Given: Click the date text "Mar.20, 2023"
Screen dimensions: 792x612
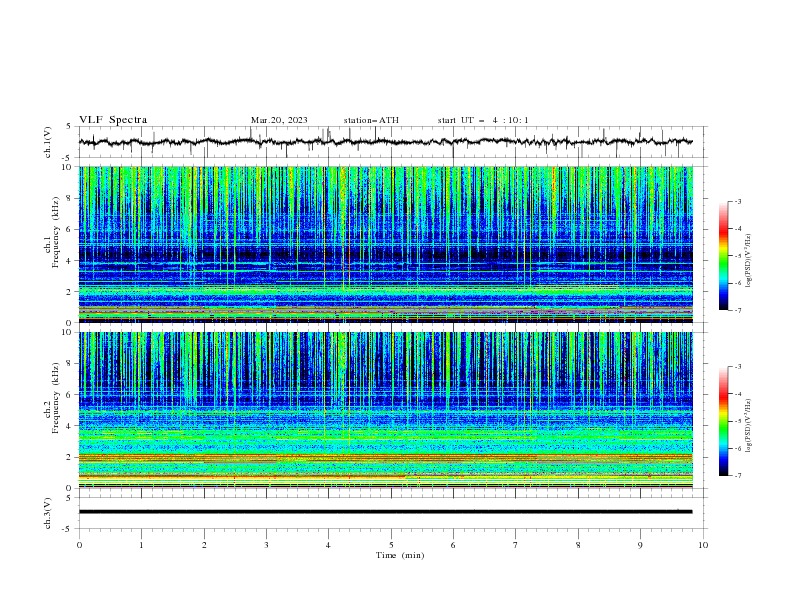Looking at the screenshot, I should [279, 120].
